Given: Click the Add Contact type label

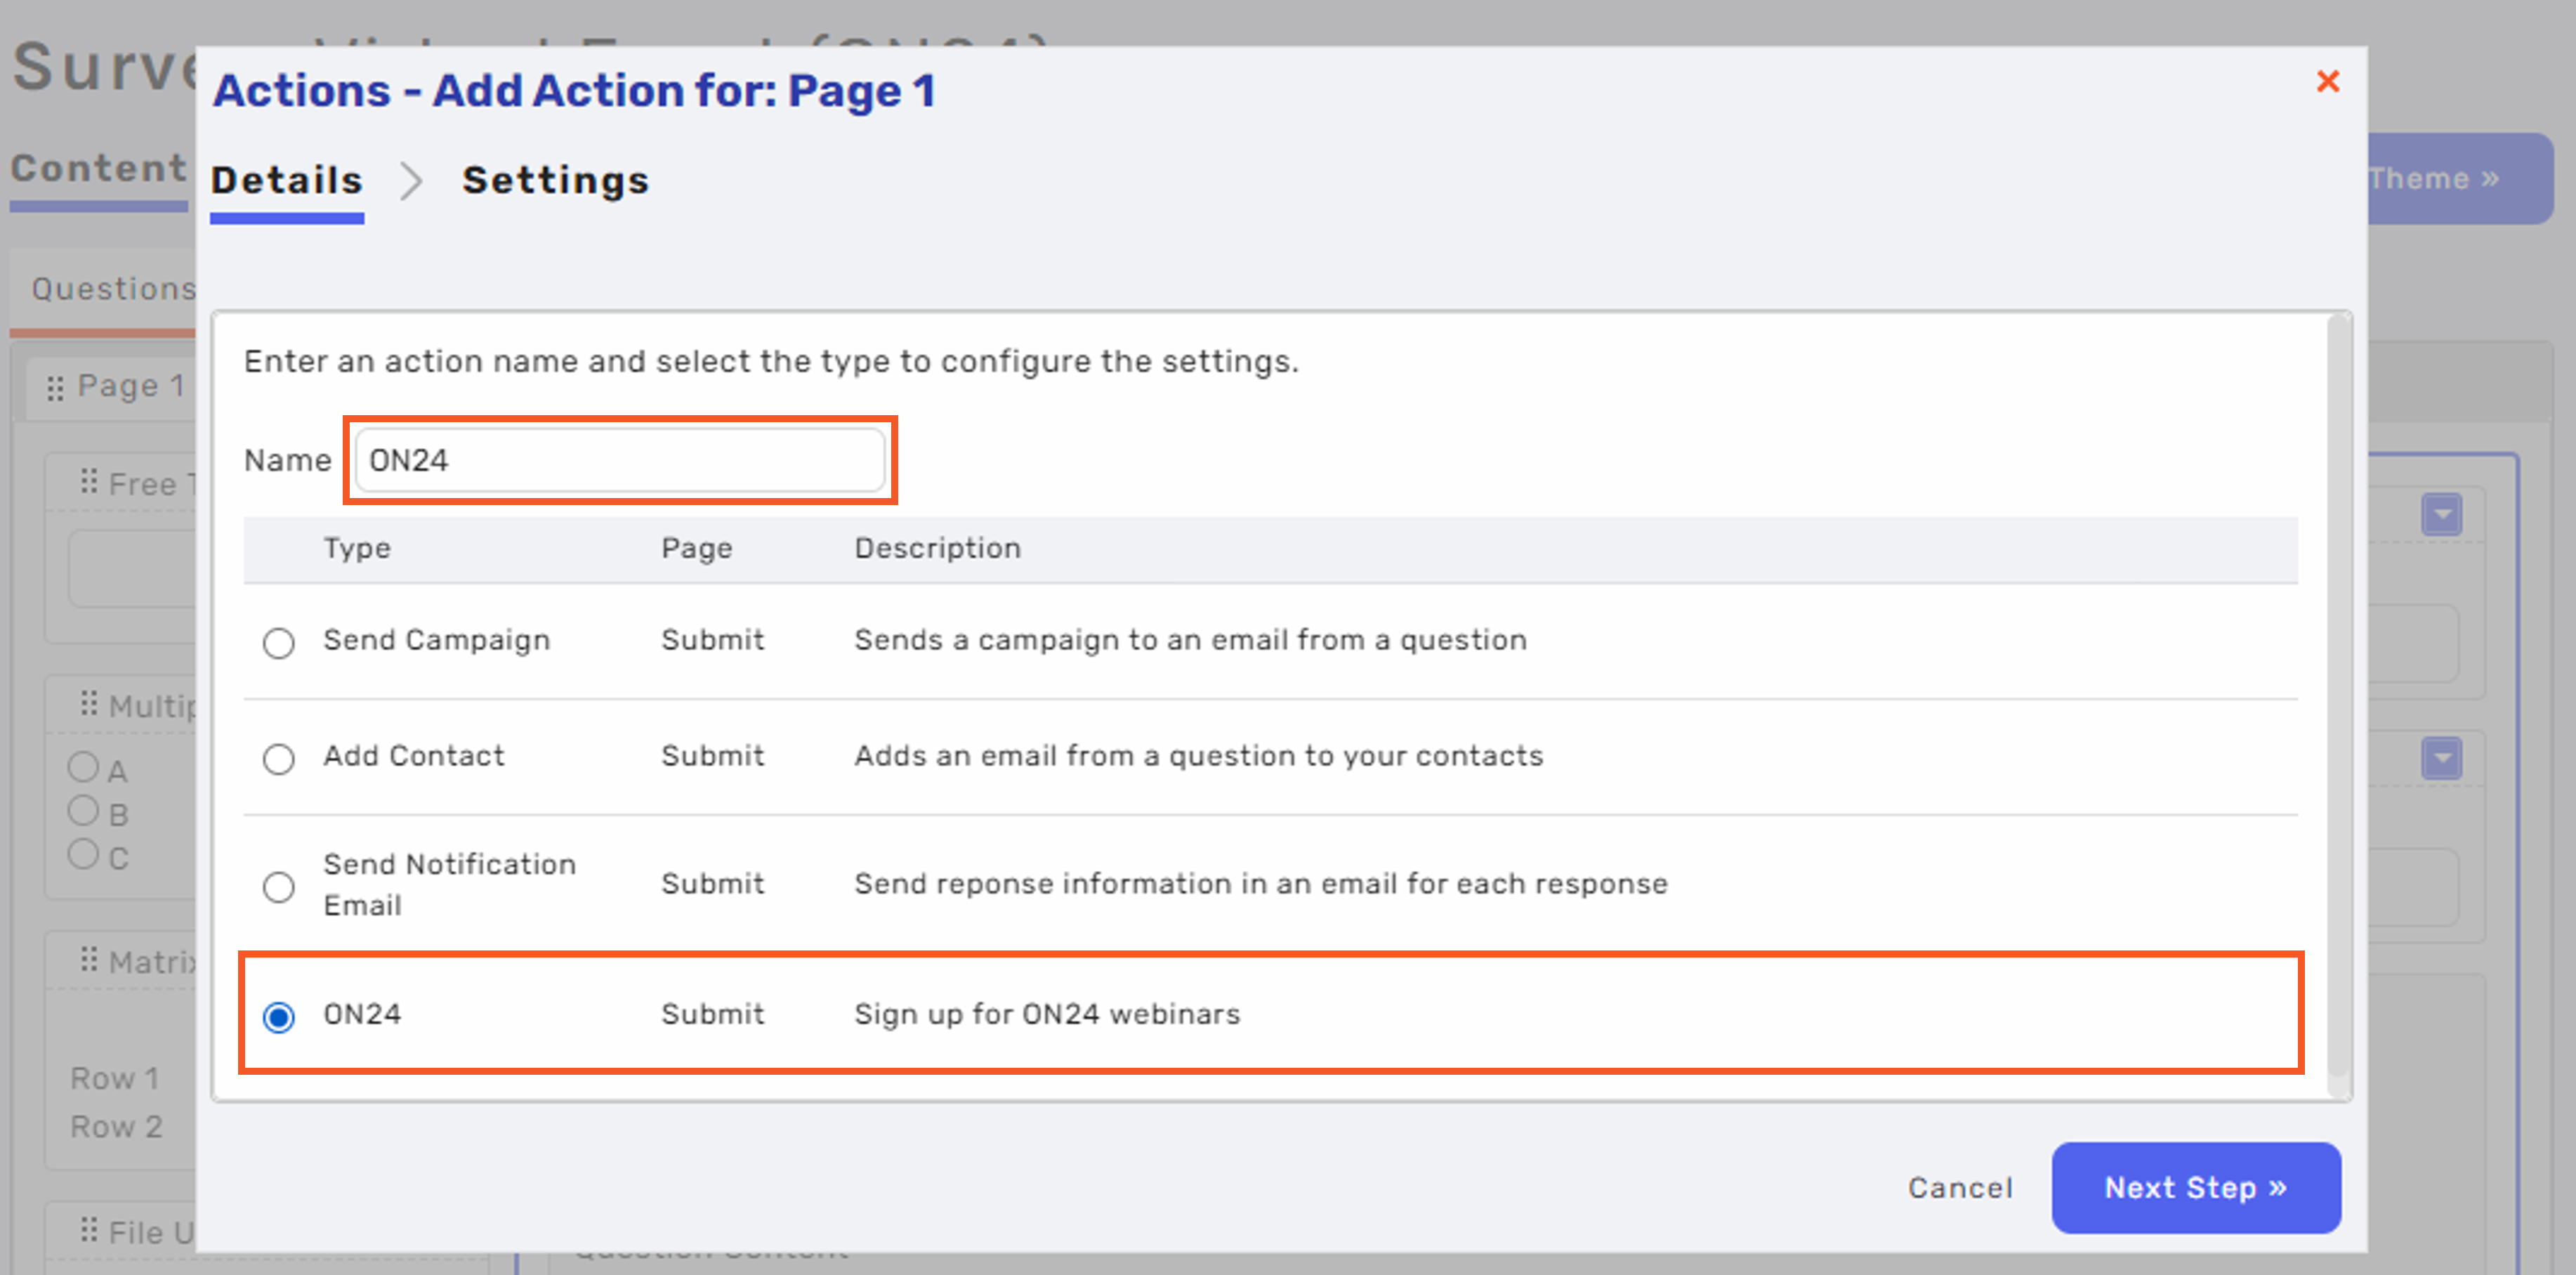Looking at the screenshot, I should pyautogui.click(x=413, y=756).
